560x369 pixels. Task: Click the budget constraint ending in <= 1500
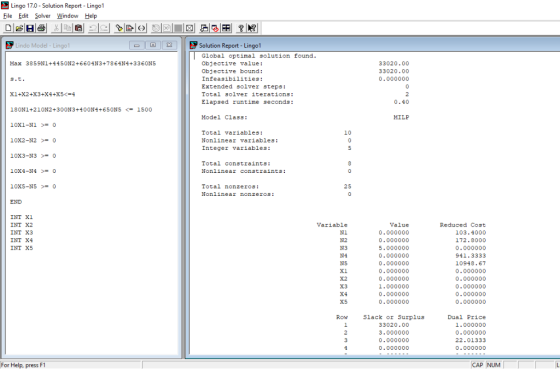pyautogui.click(x=81, y=110)
